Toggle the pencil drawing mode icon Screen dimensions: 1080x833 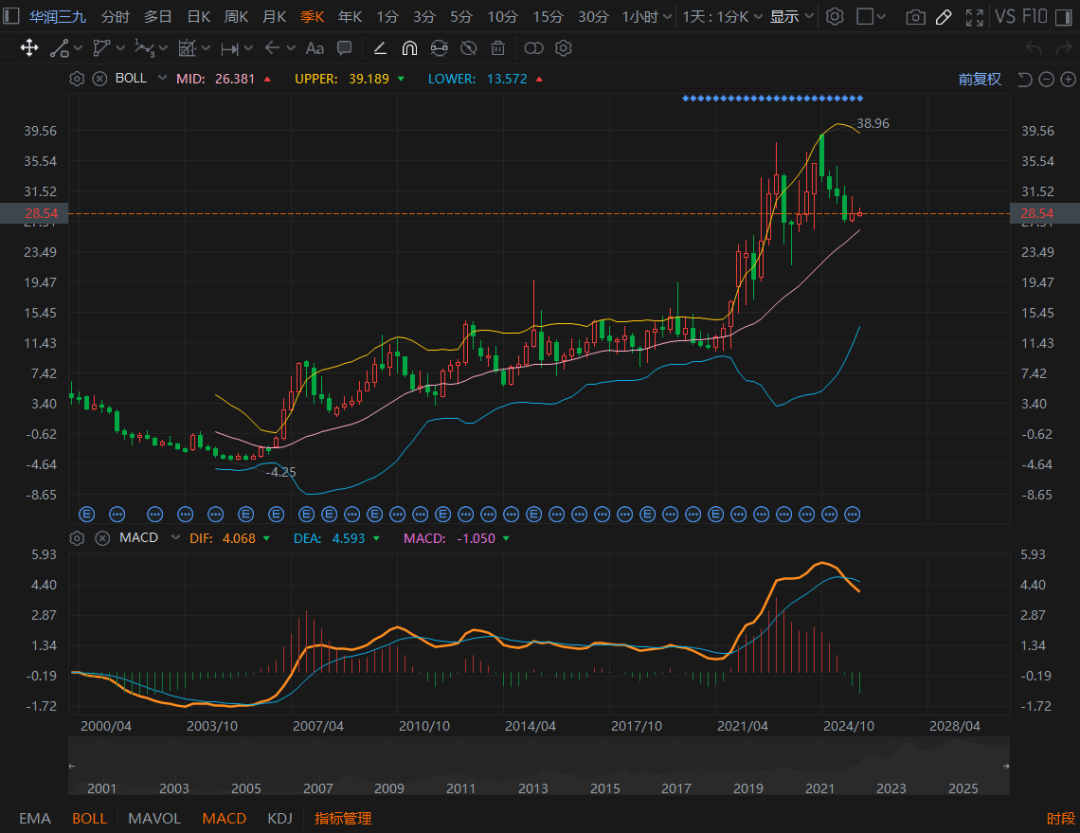click(944, 17)
